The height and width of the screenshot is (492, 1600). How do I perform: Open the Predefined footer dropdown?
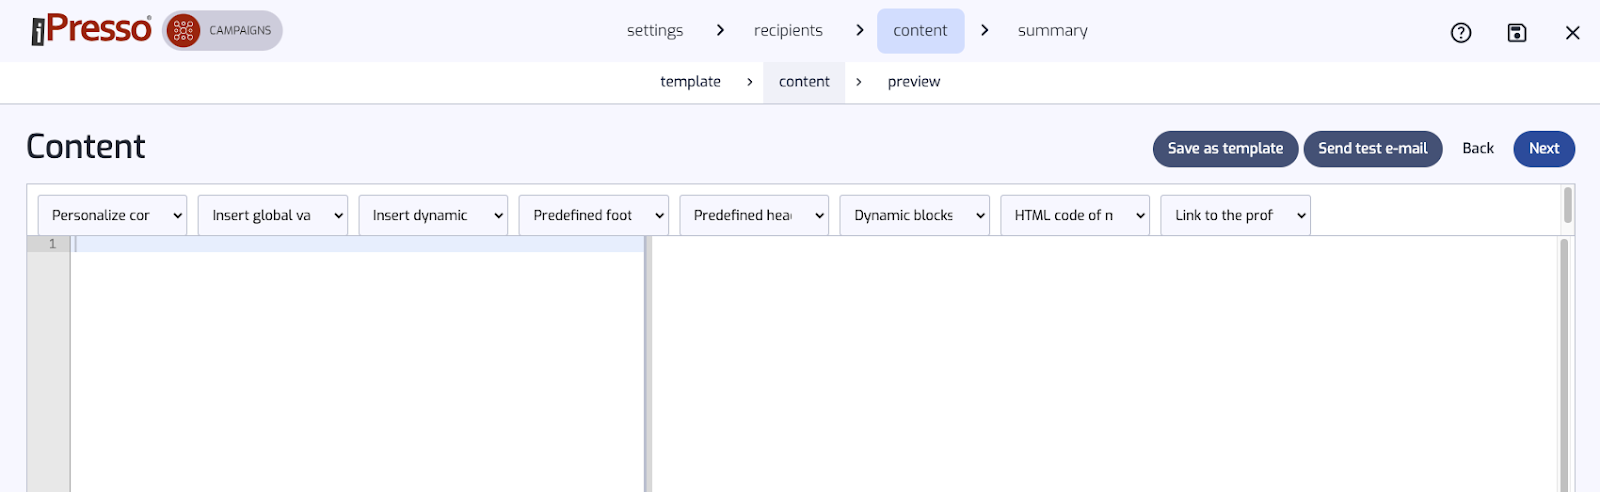[x=594, y=215]
